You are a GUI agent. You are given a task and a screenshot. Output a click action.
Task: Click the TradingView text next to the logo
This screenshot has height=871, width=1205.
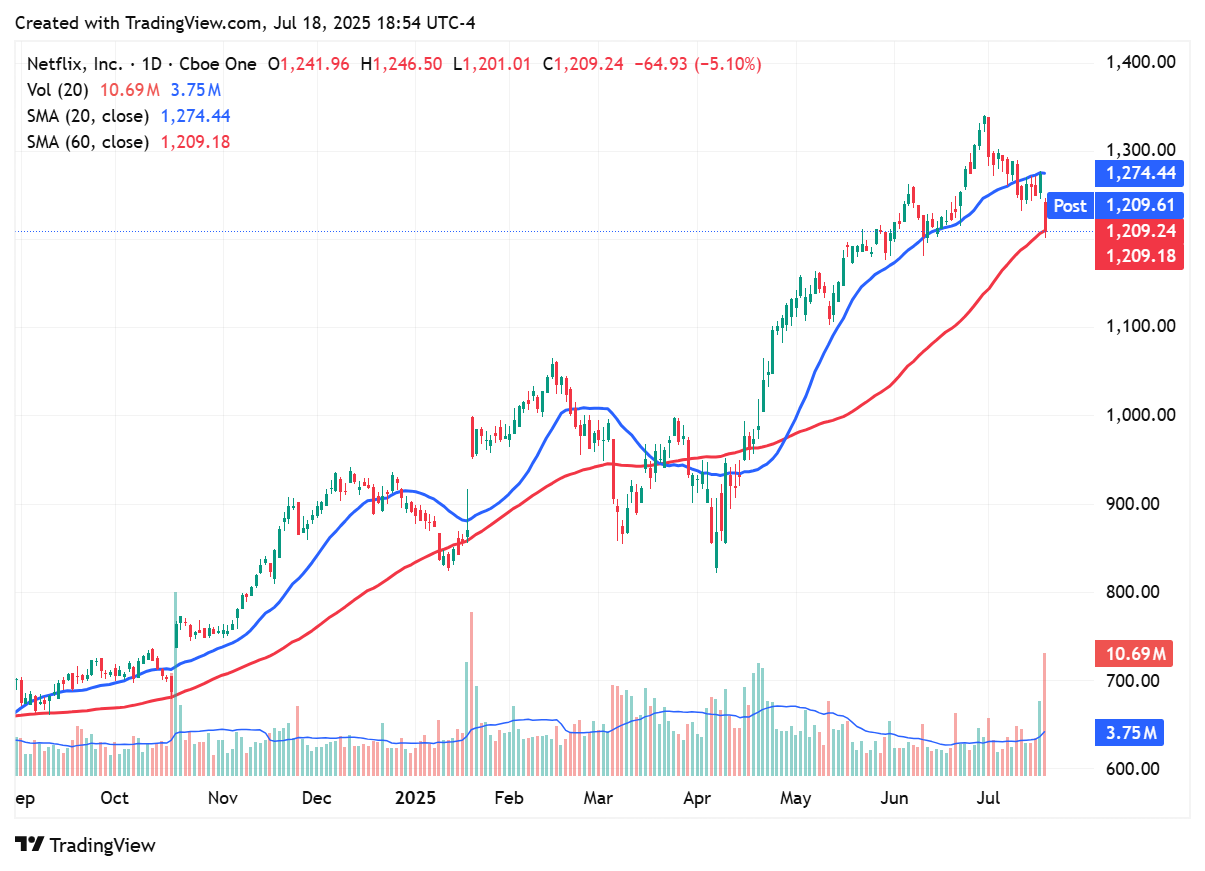[x=104, y=845]
